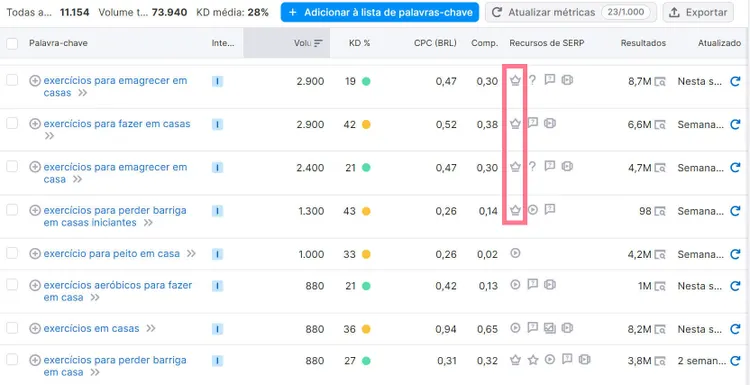The image size is (750, 385).
Task: Refresh metrics for 'exercícios para emagrecer em casas' row
Action: tap(735, 81)
